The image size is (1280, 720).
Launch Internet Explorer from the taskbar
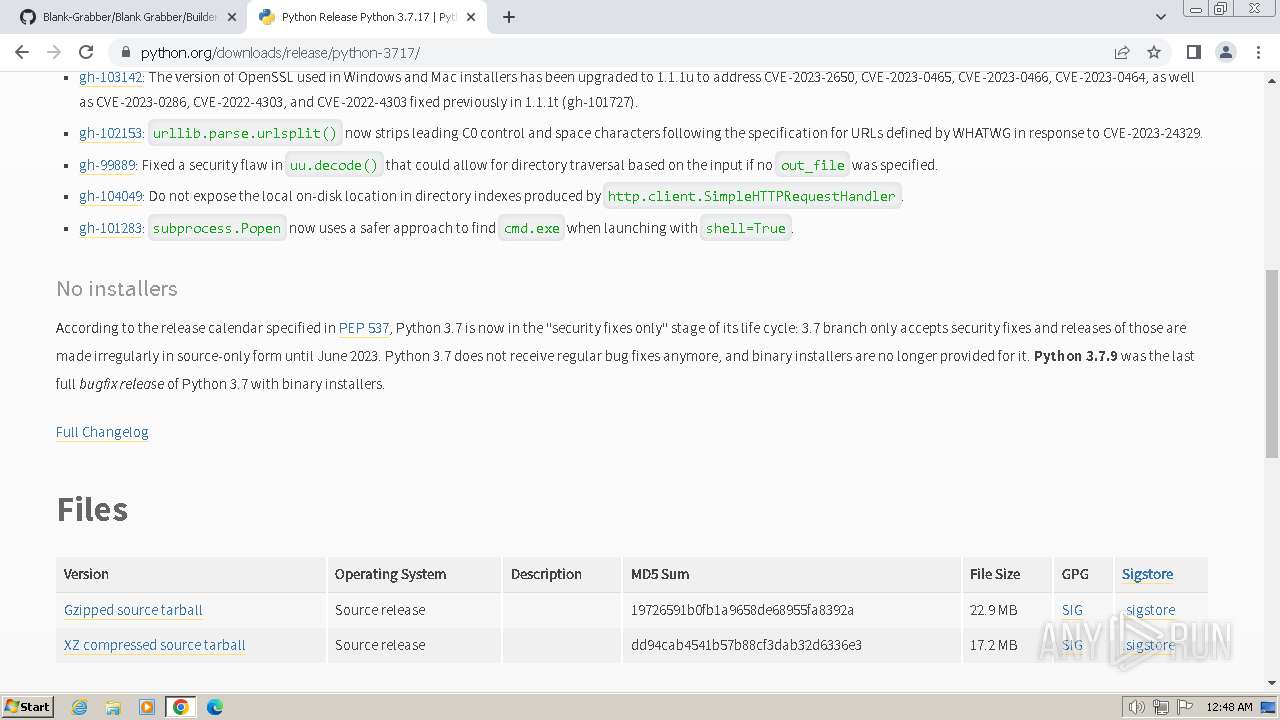coord(79,707)
